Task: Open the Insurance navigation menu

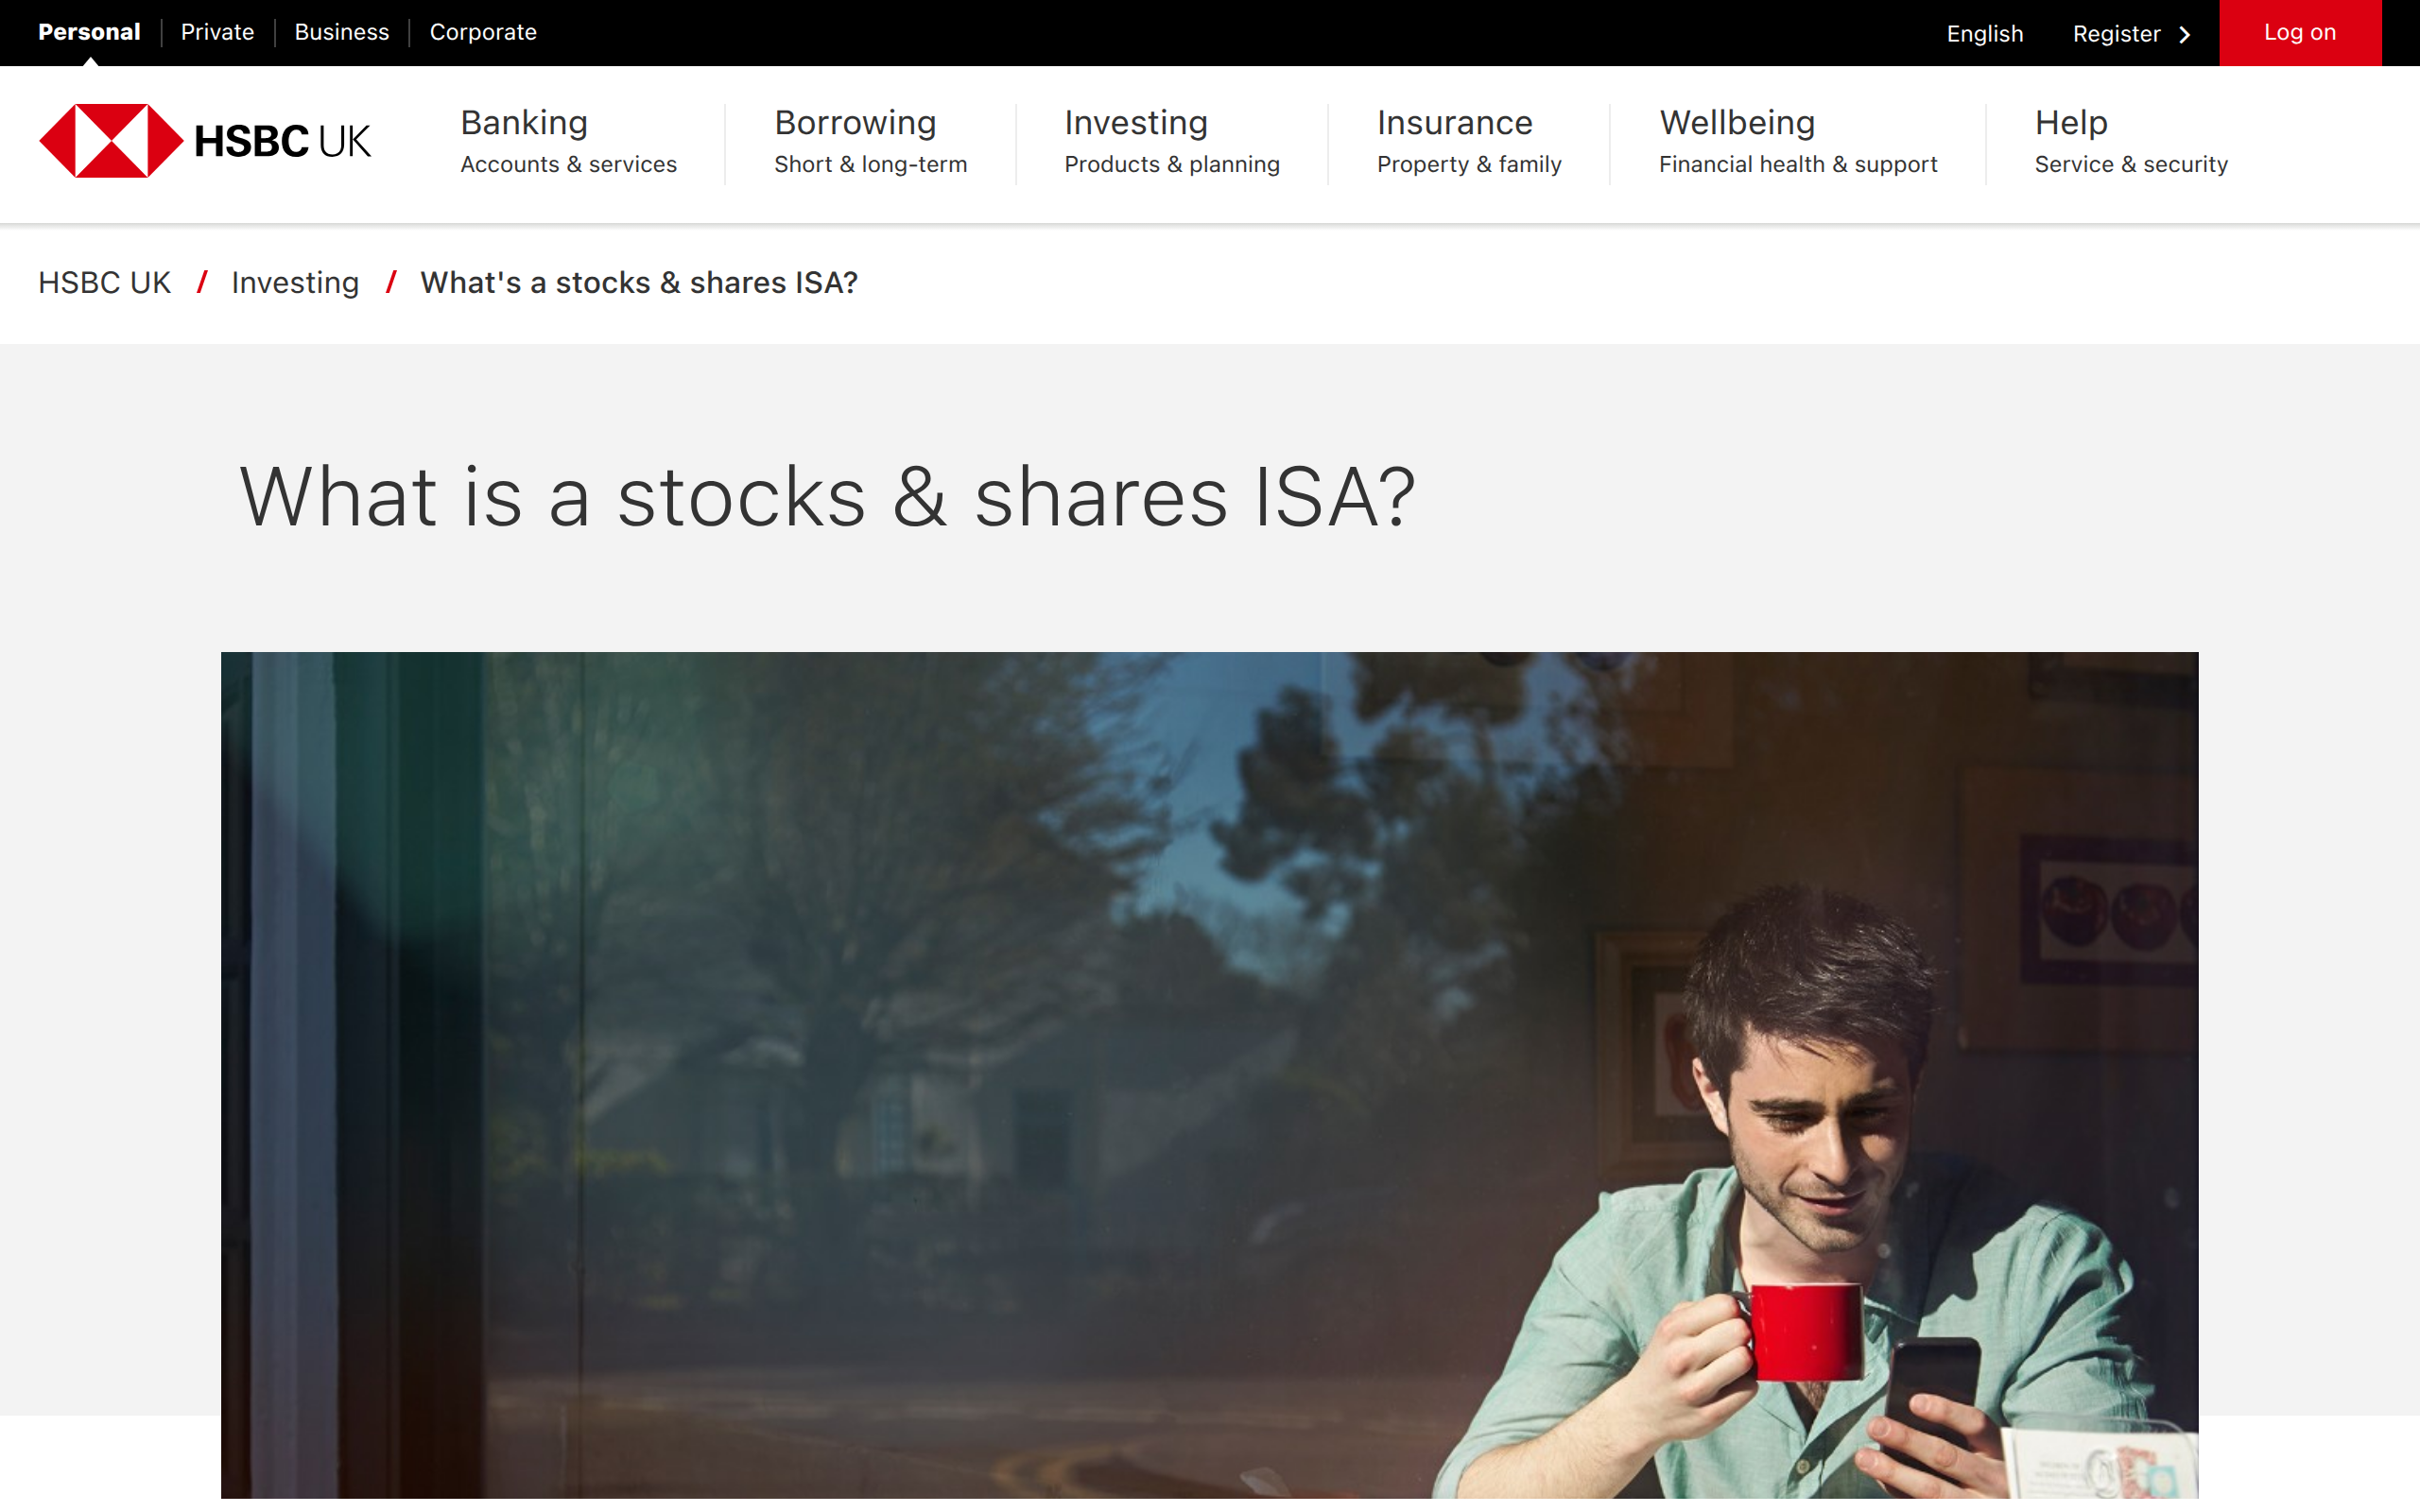Action: click(x=1455, y=140)
